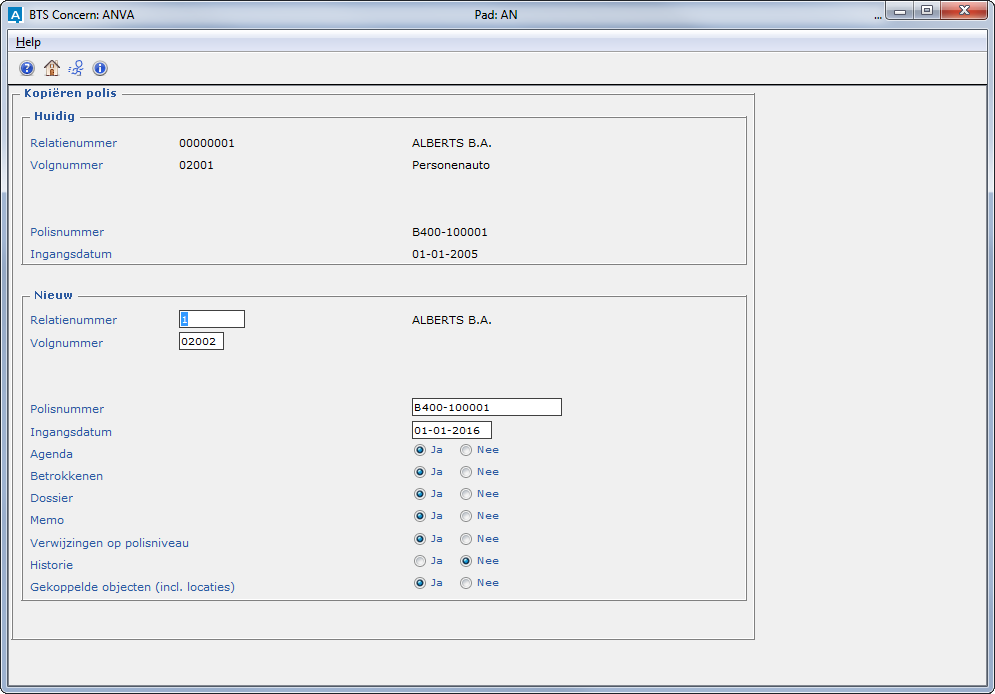Click the blue info icon in toolbar
The image size is (995, 694).
(100, 69)
